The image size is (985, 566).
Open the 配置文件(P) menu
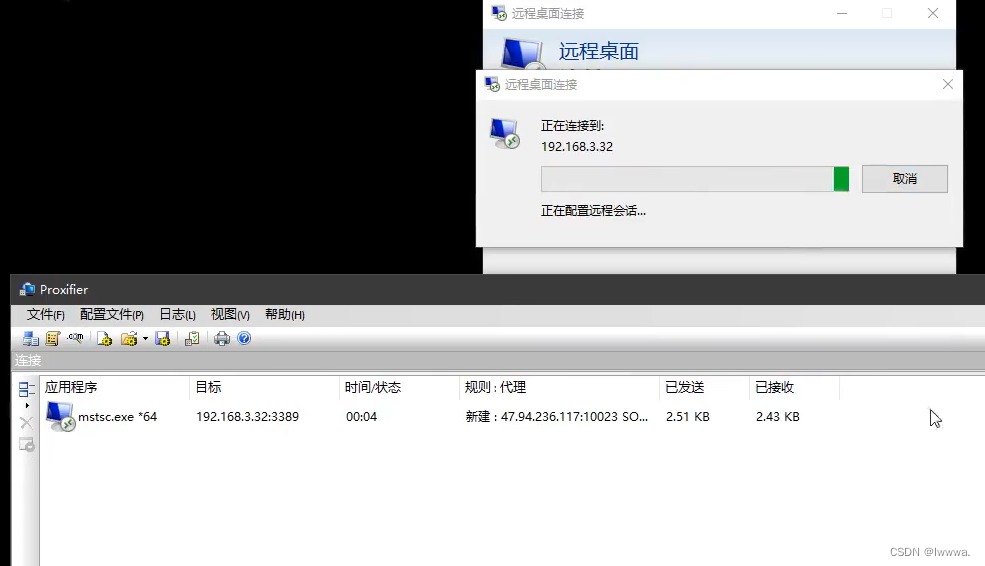(112, 315)
